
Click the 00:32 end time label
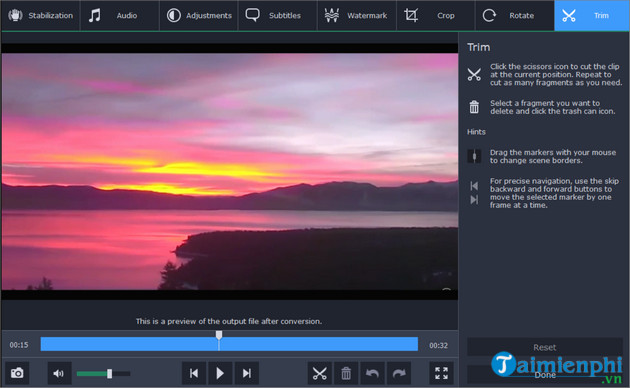(438, 345)
